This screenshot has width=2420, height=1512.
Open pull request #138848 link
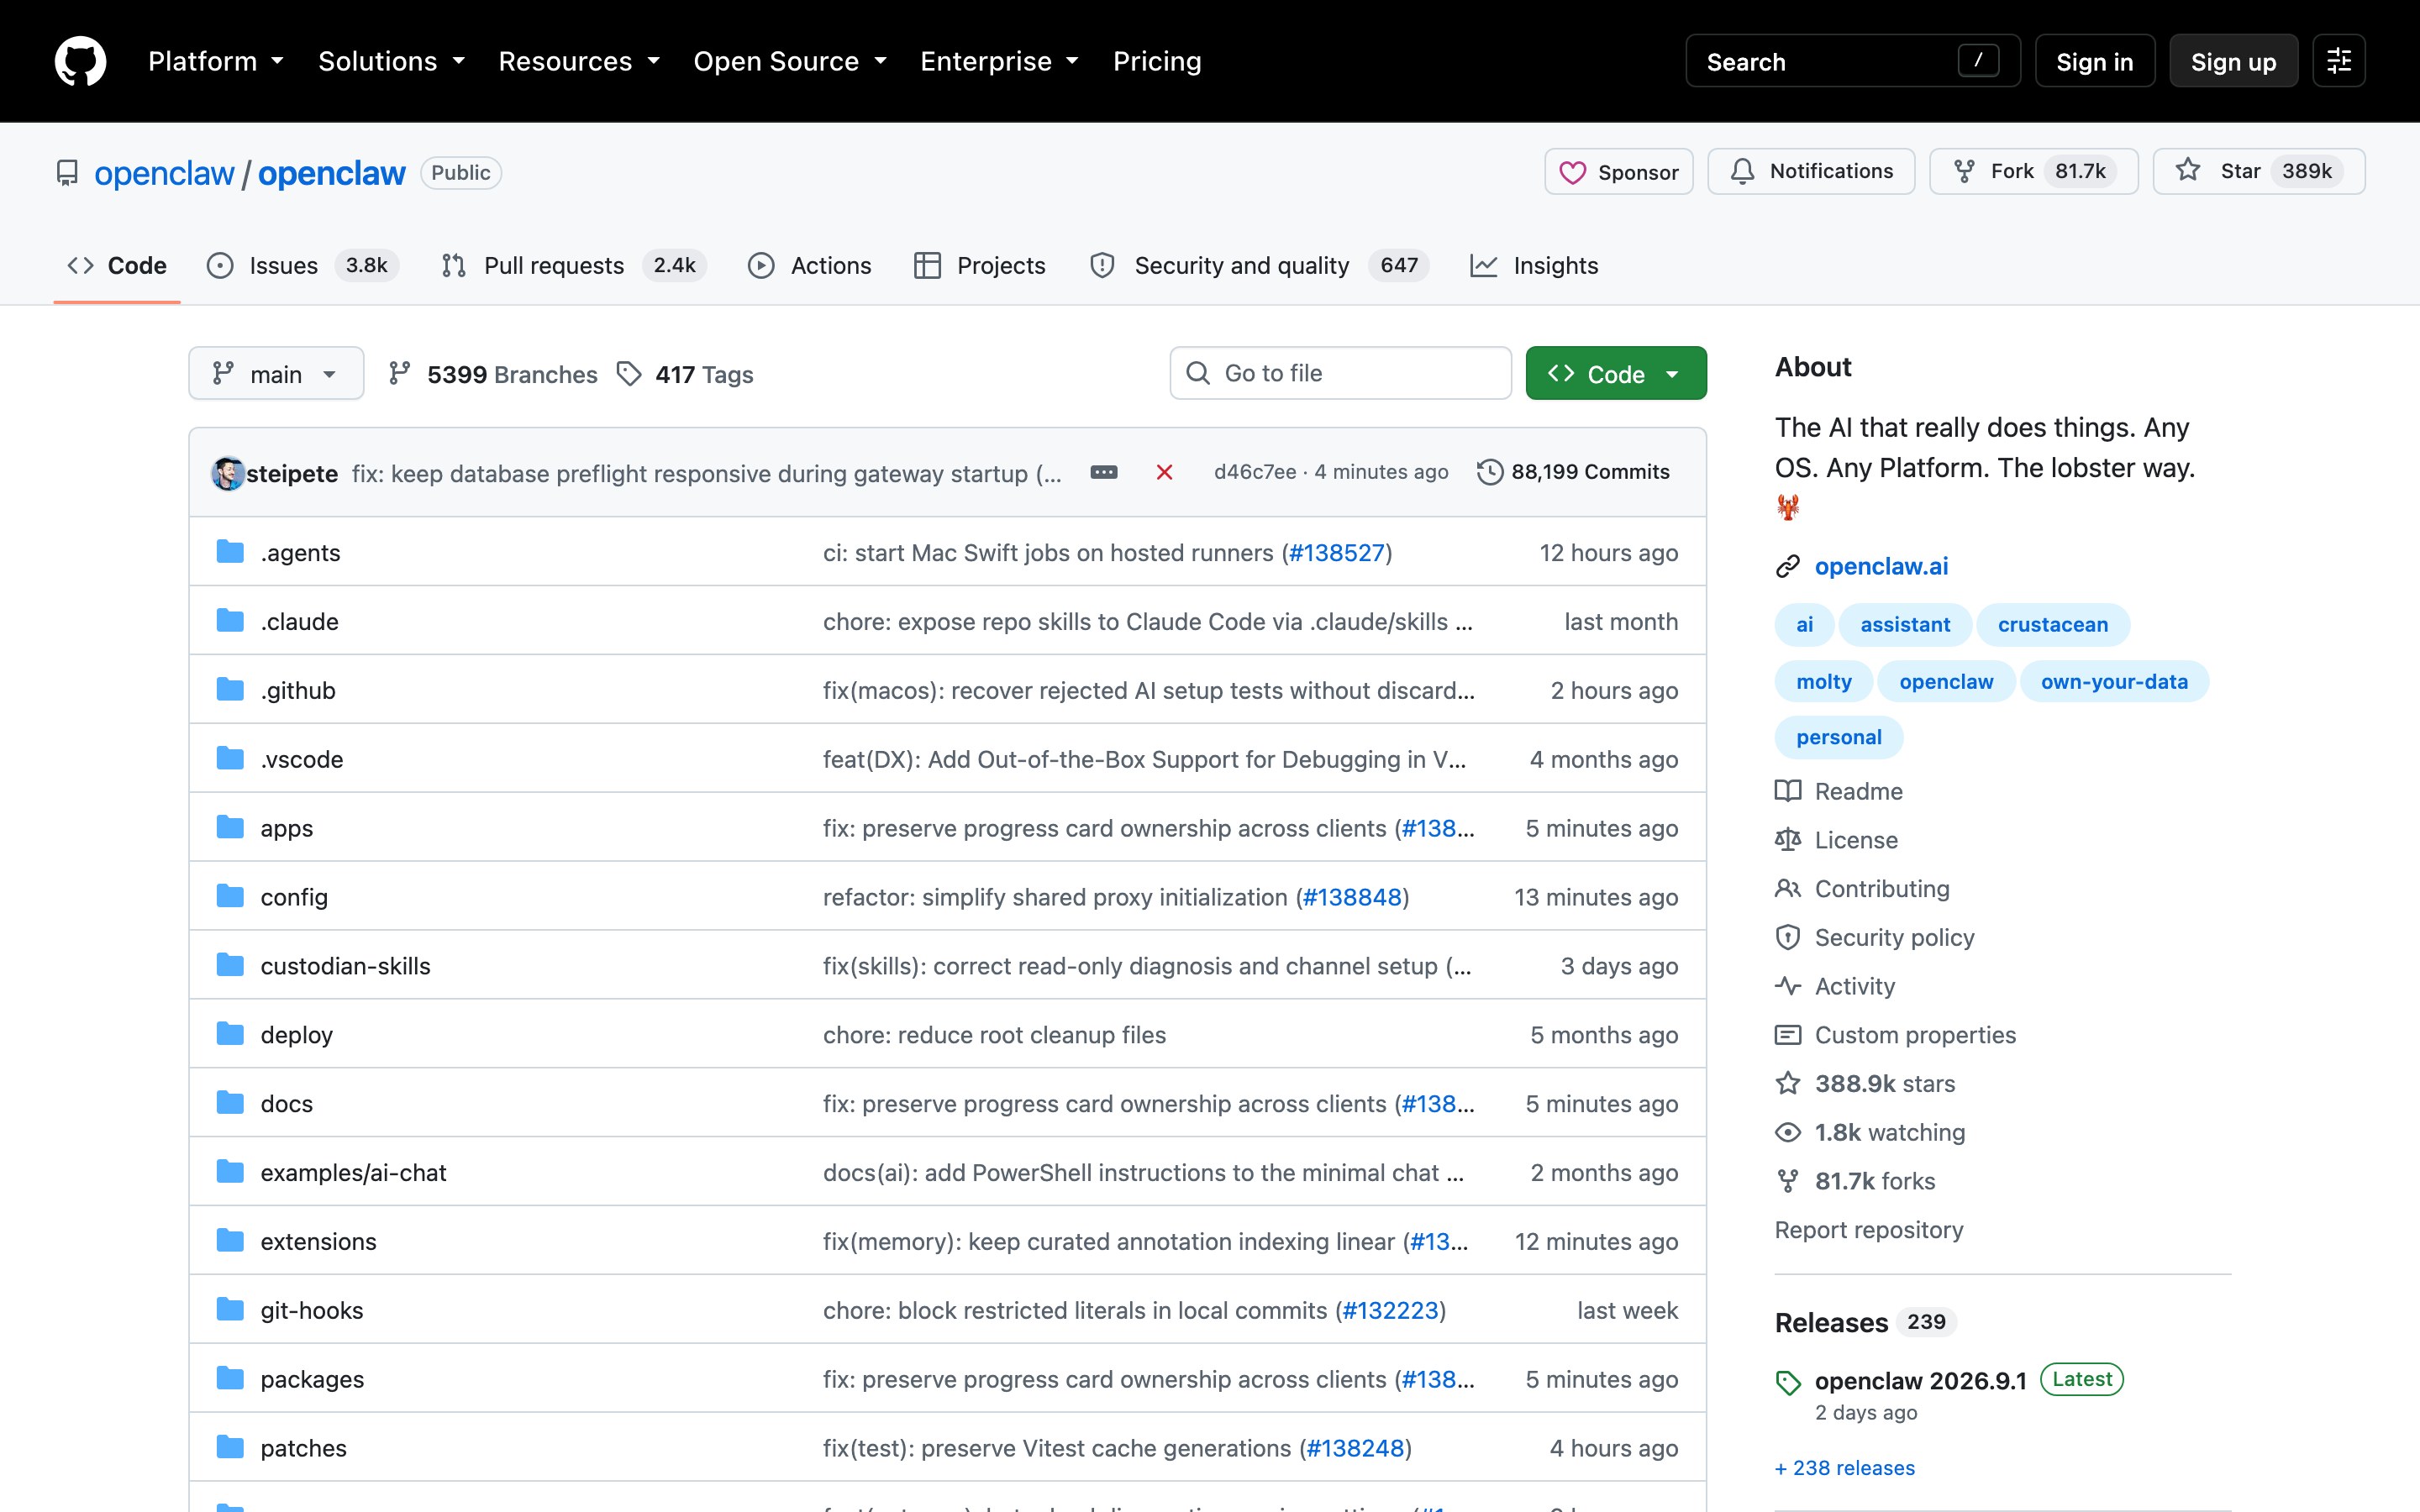tap(1352, 897)
